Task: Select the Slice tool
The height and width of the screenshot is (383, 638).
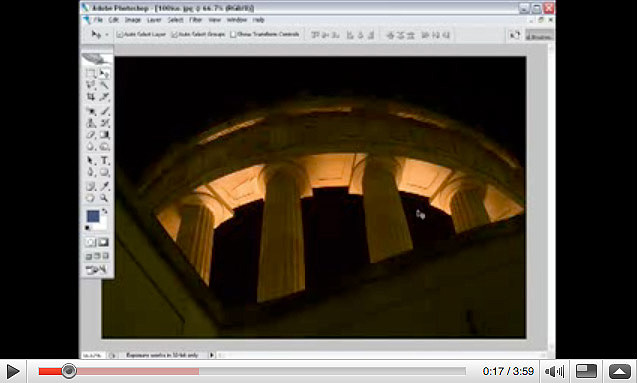Action: [x=105, y=97]
